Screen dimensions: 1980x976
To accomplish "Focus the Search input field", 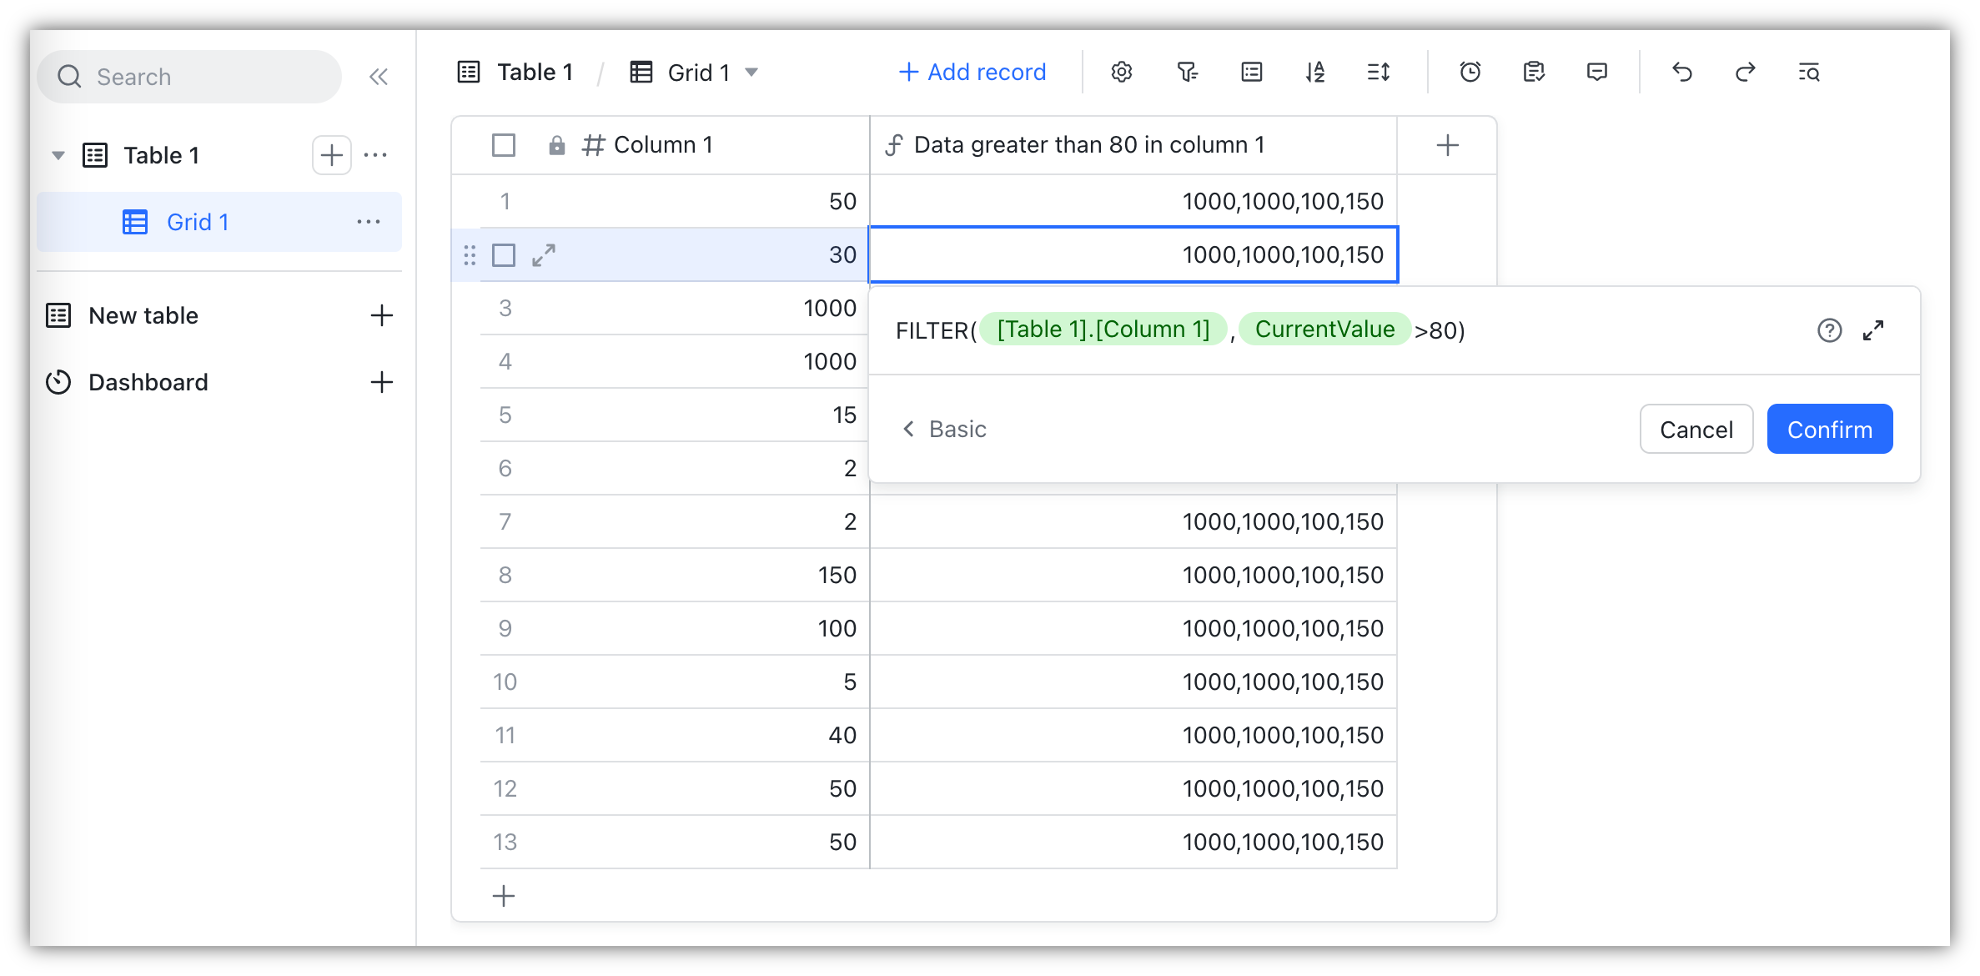I will pos(200,77).
